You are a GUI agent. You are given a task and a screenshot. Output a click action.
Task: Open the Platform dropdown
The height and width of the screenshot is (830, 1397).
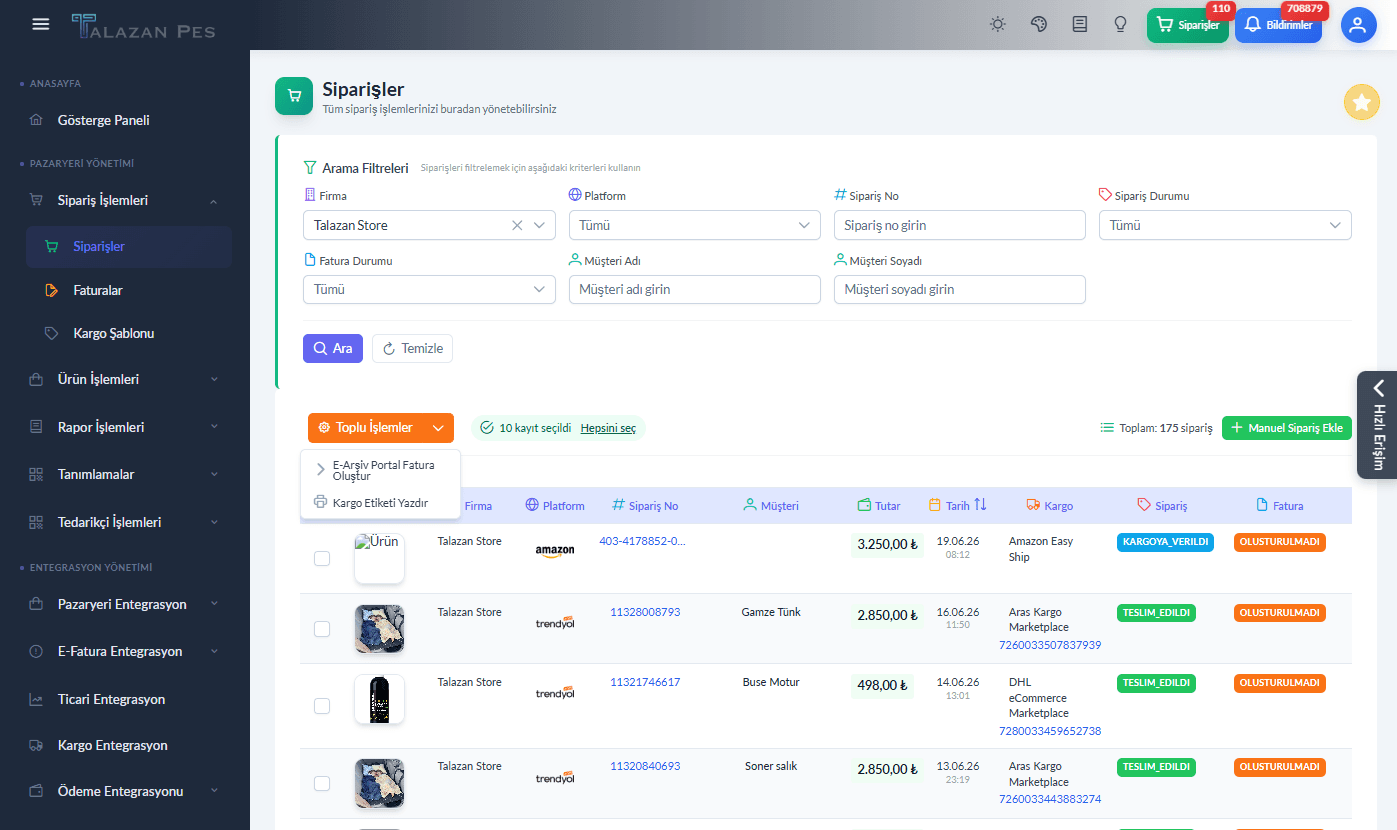pyautogui.click(x=694, y=225)
